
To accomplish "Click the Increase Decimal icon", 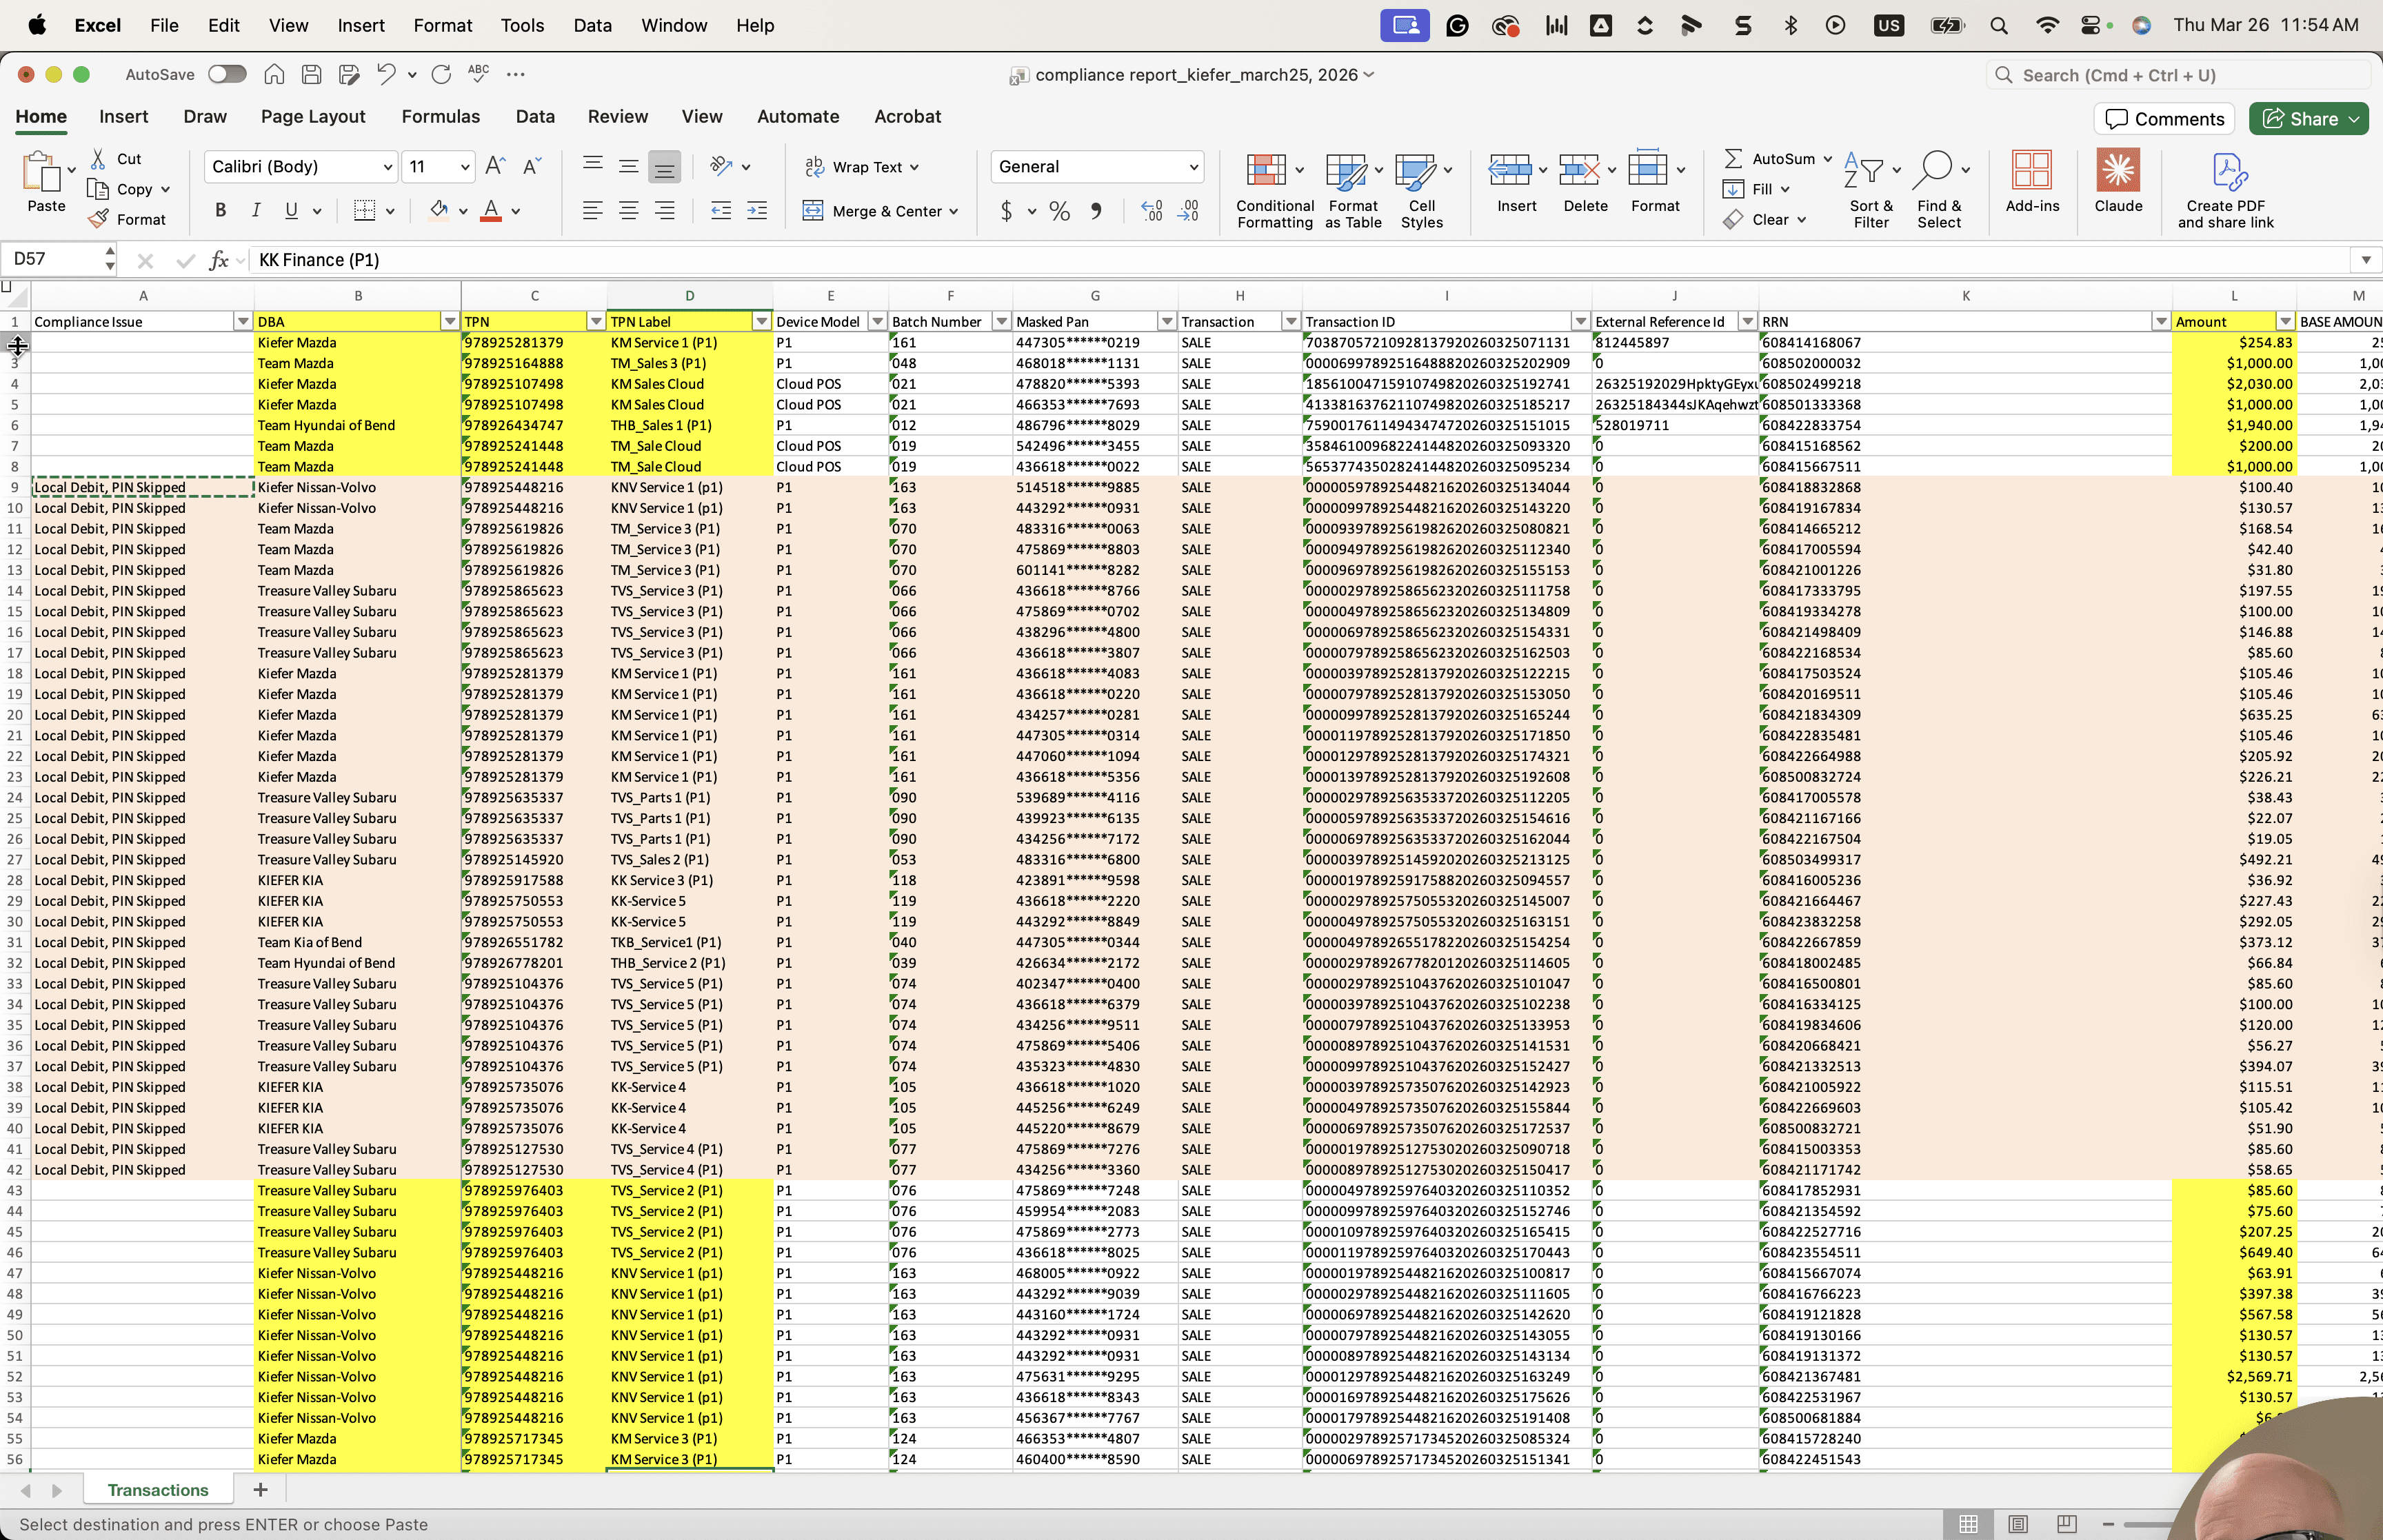I will (x=1152, y=211).
